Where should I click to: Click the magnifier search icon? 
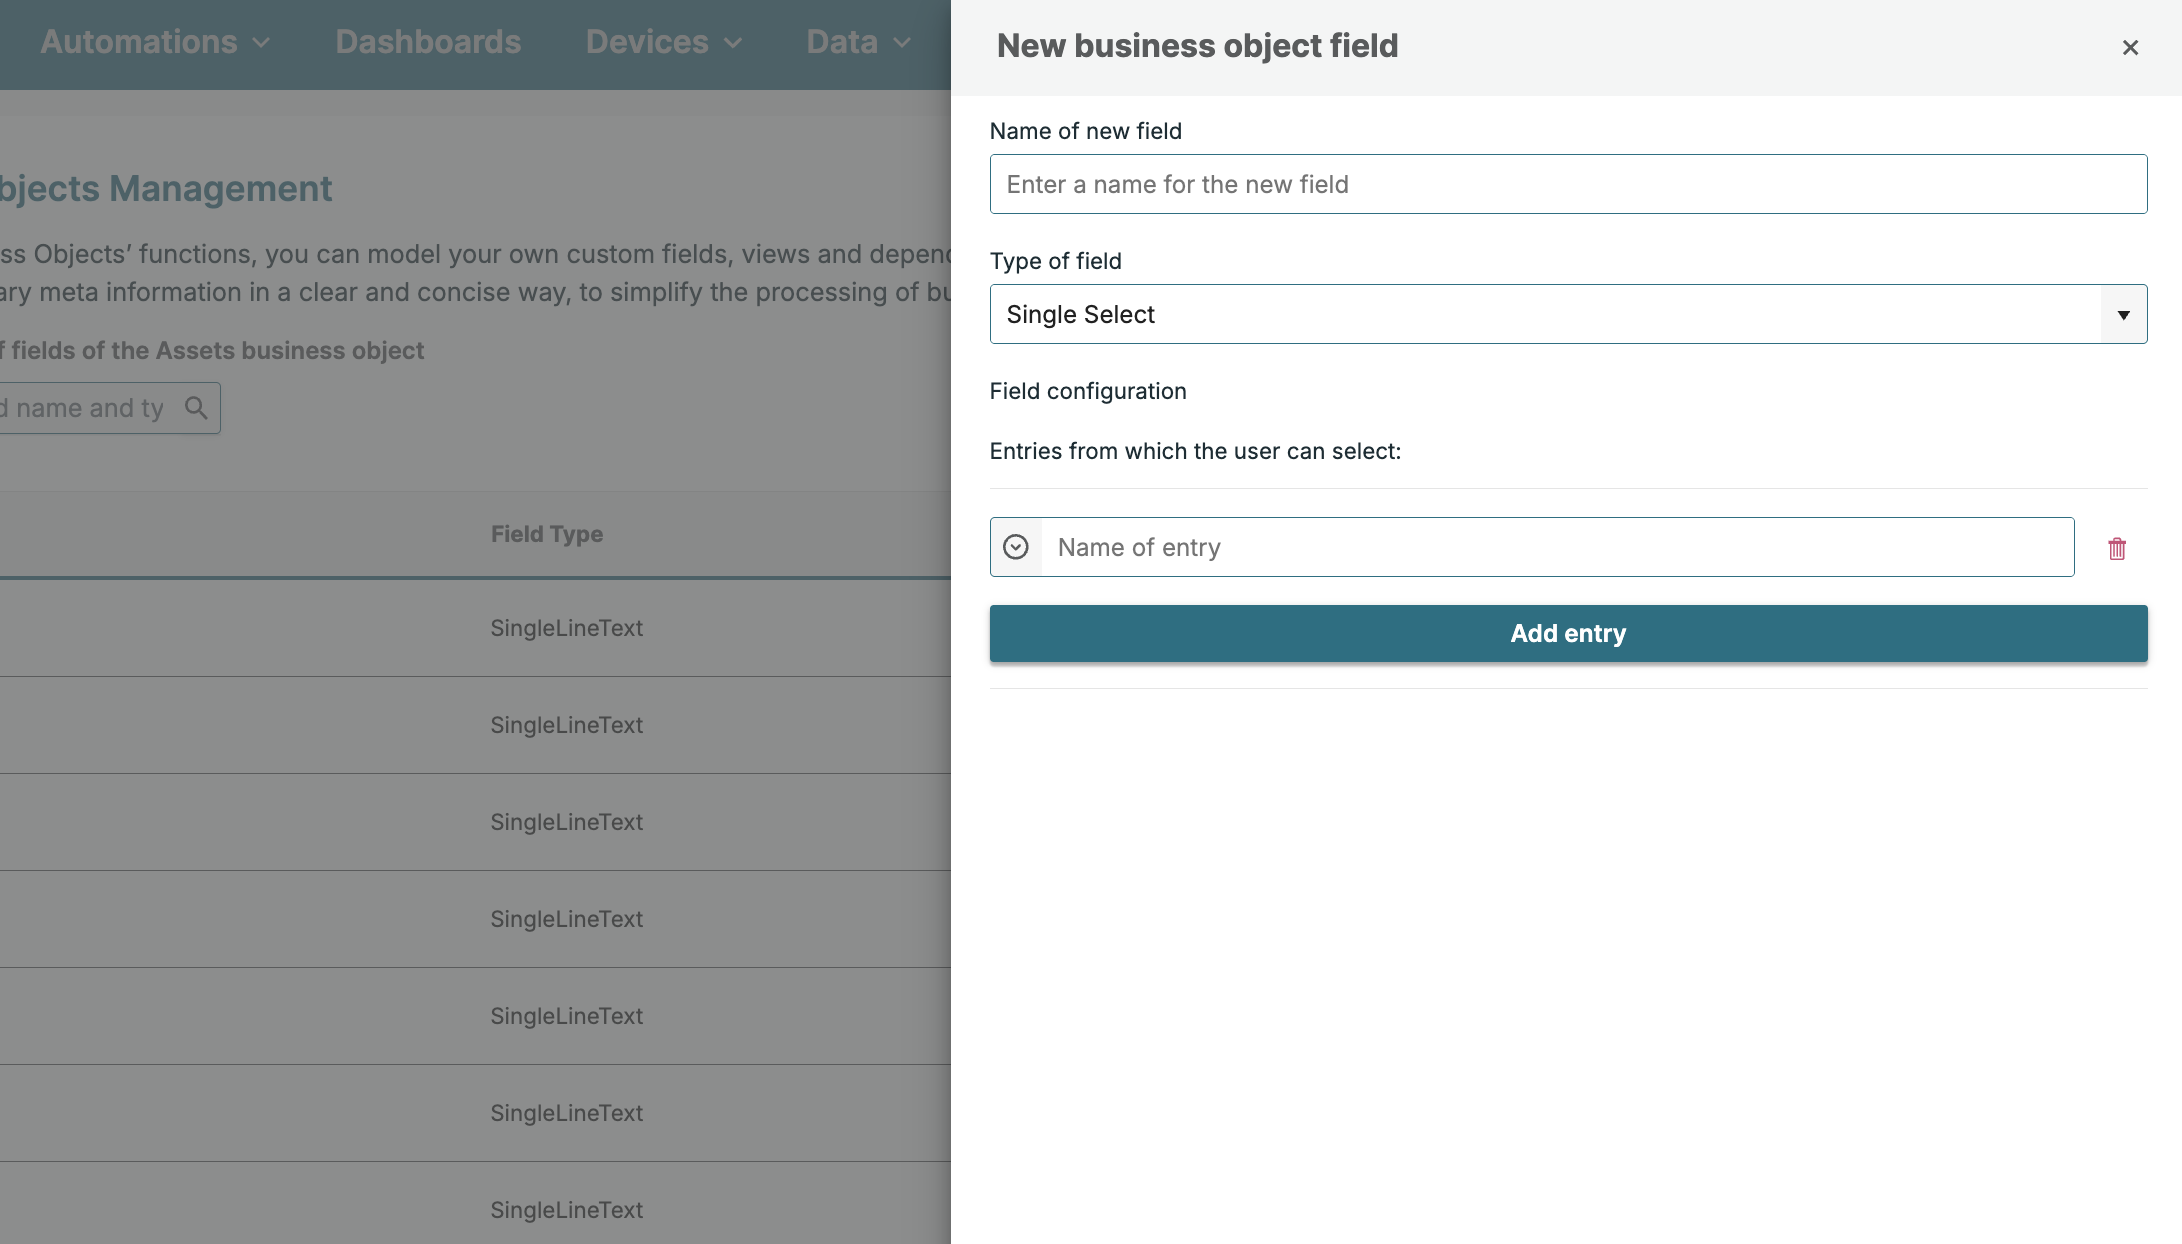tap(196, 408)
